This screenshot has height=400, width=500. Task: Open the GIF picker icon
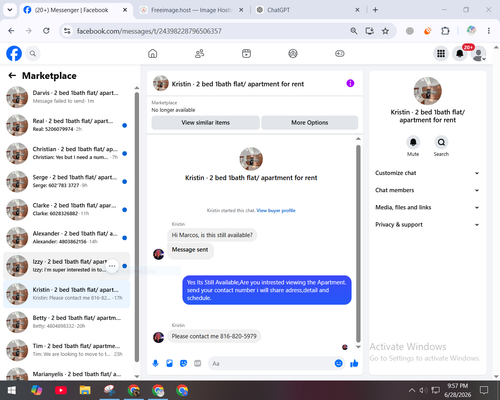(198, 363)
